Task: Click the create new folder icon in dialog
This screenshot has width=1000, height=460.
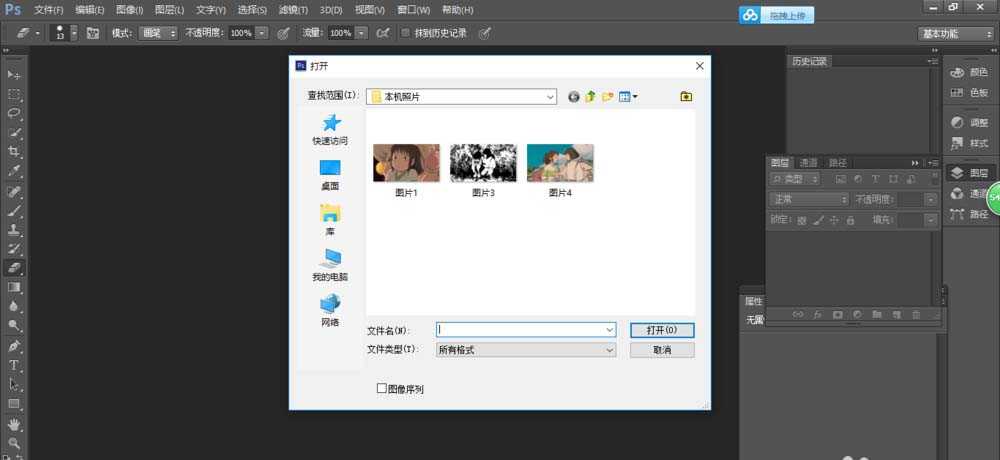Action: tap(607, 97)
